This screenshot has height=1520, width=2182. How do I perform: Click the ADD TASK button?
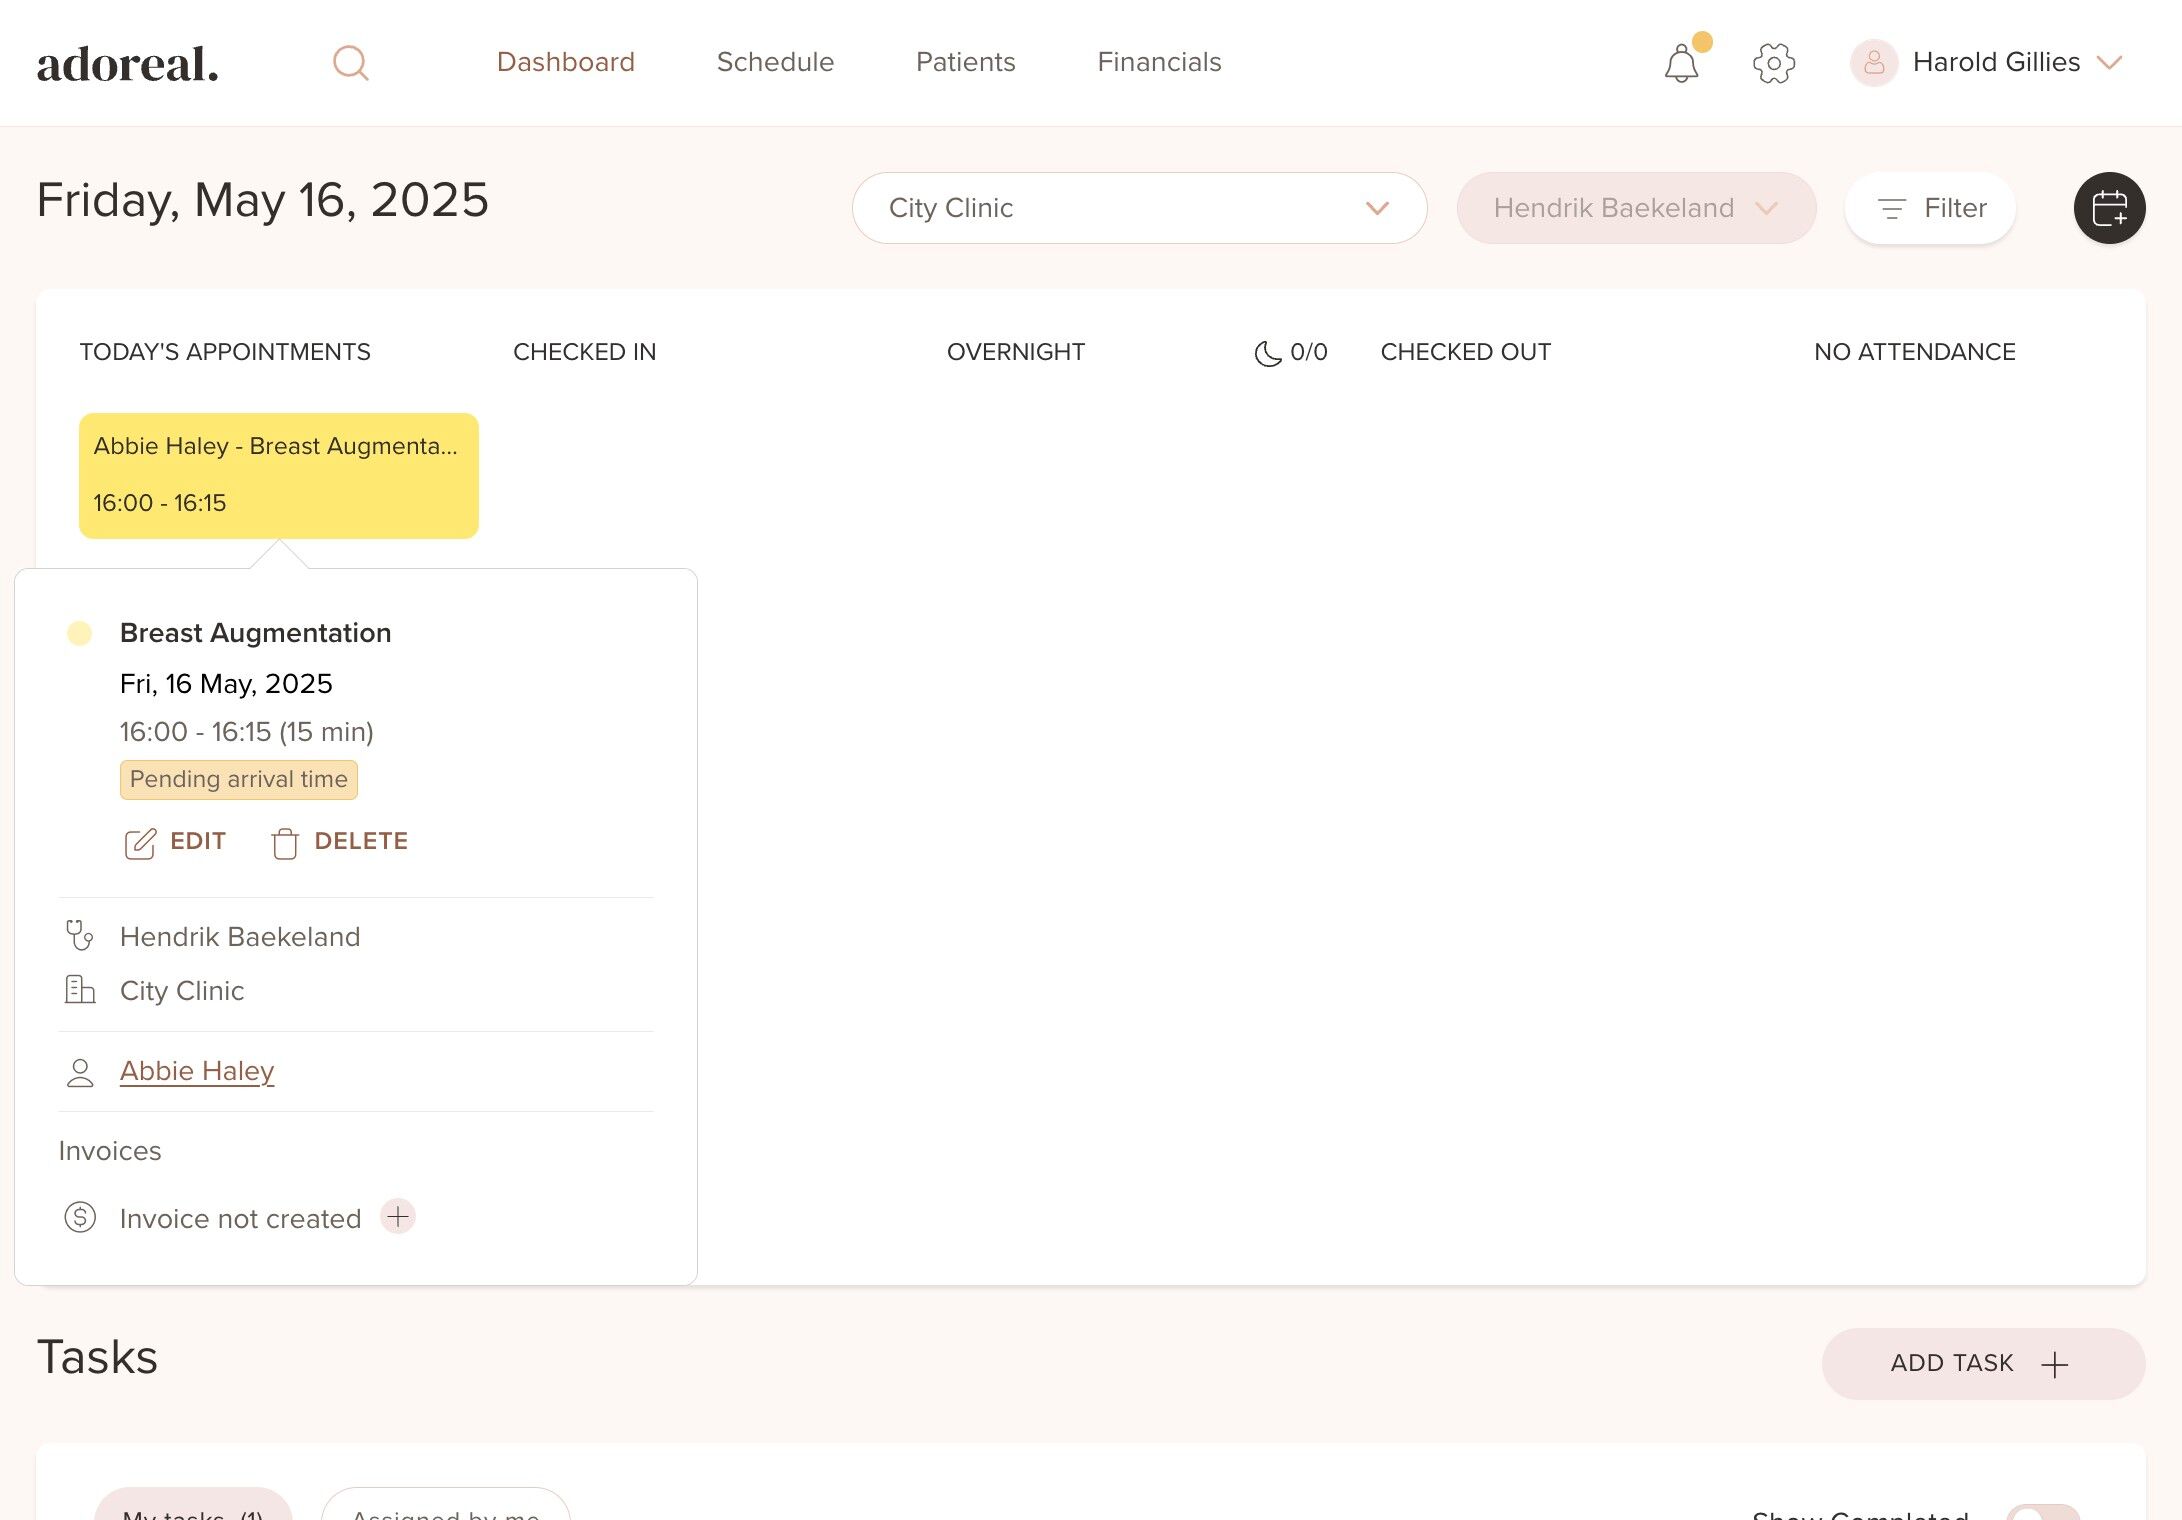pyautogui.click(x=1982, y=1363)
